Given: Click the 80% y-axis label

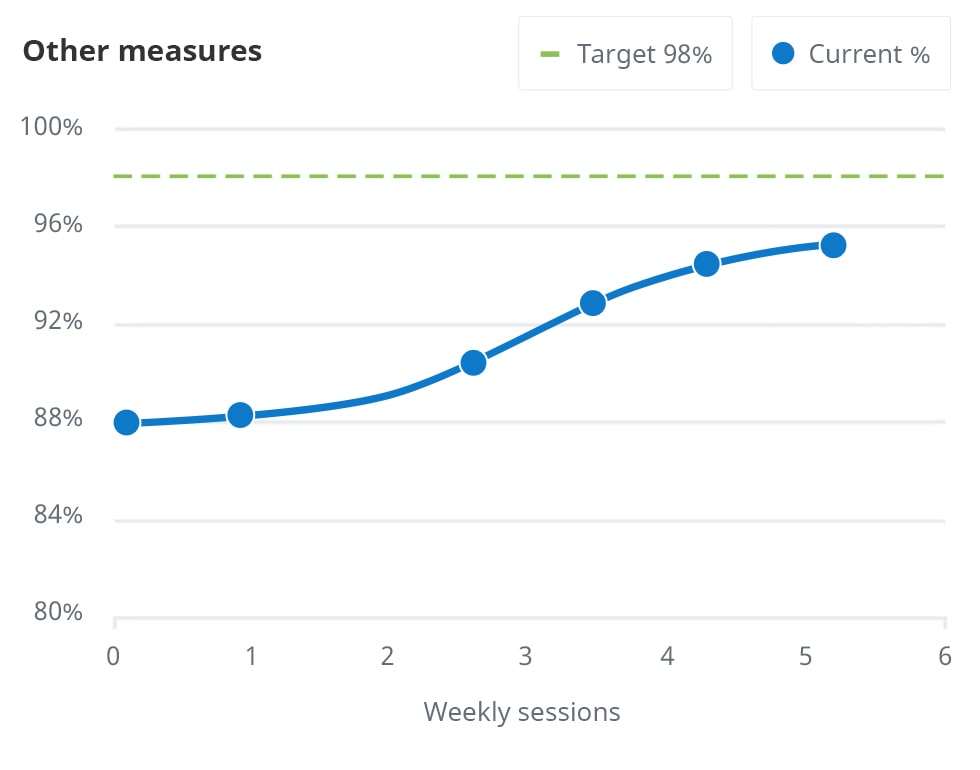Looking at the screenshot, I should [x=55, y=612].
